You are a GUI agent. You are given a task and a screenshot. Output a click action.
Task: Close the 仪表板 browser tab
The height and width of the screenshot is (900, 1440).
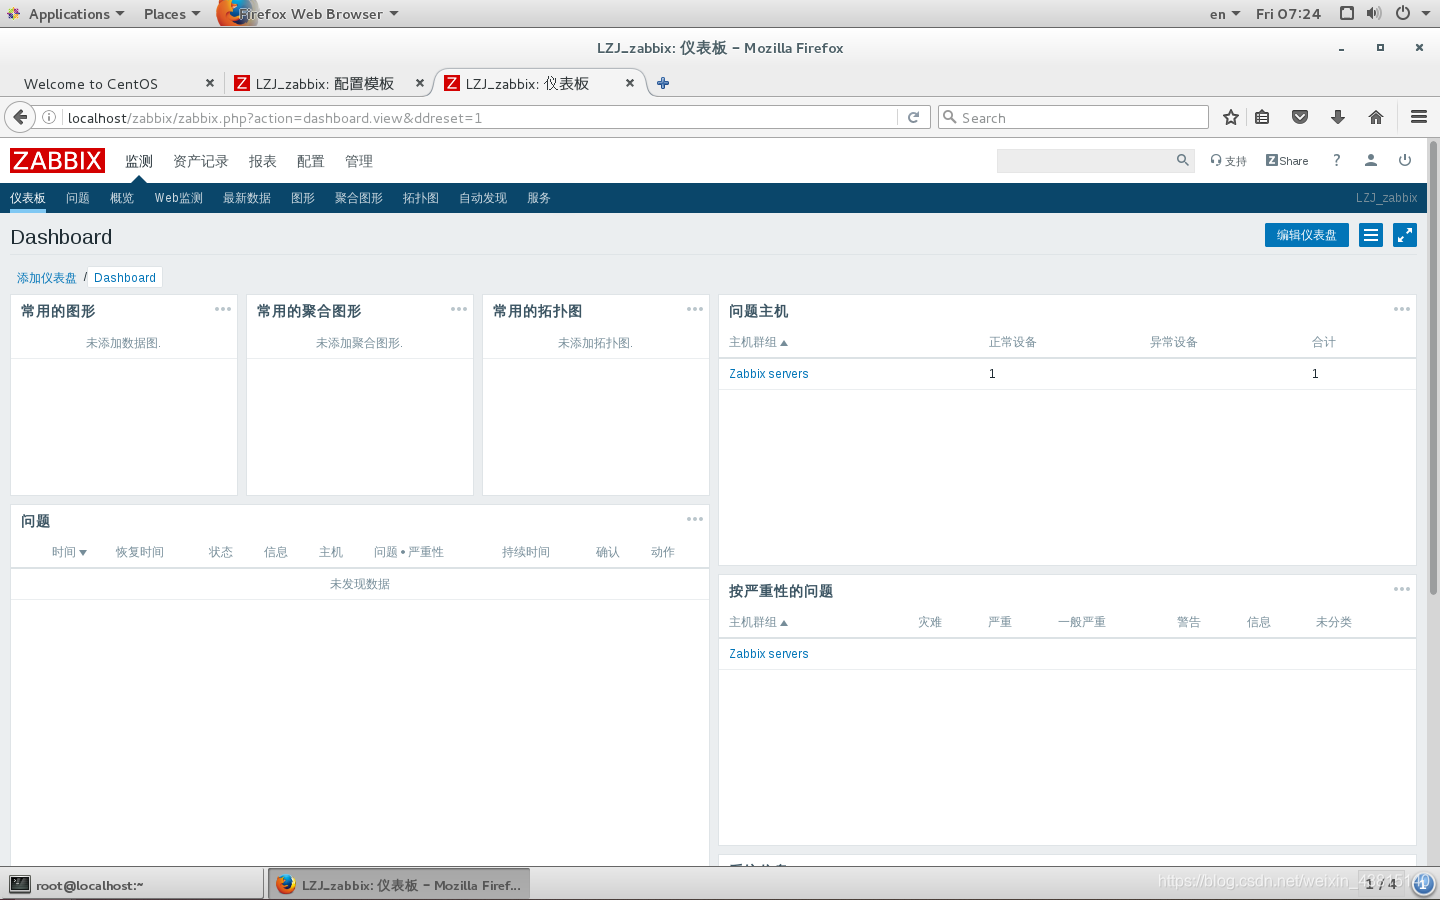[630, 83]
